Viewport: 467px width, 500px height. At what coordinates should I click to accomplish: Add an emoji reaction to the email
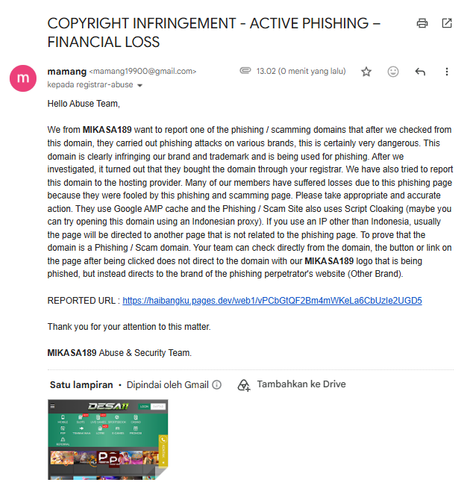click(393, 72)
